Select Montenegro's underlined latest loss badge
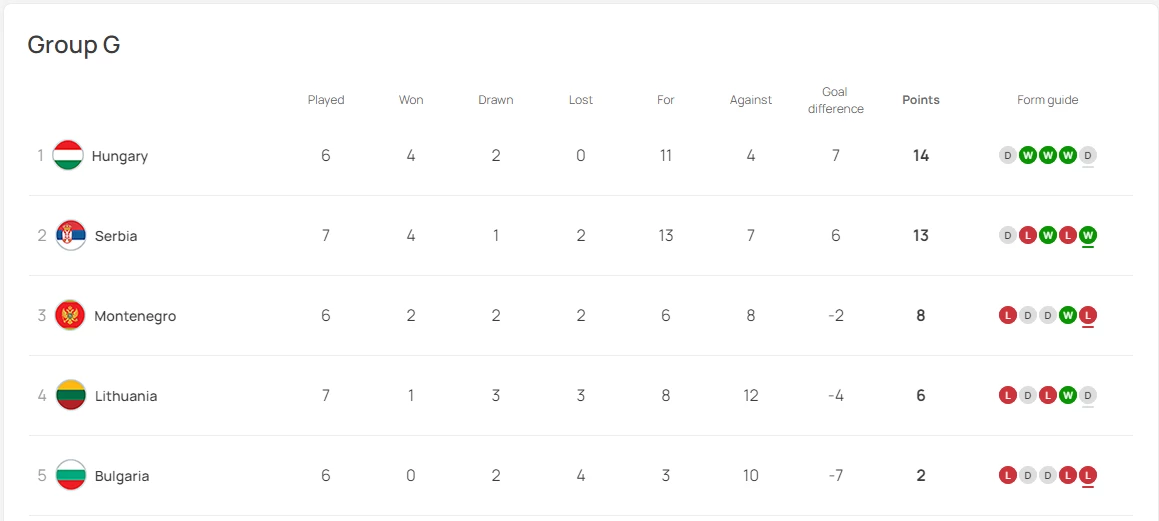Screen dimensions: 1159x521 [1087, 316]
